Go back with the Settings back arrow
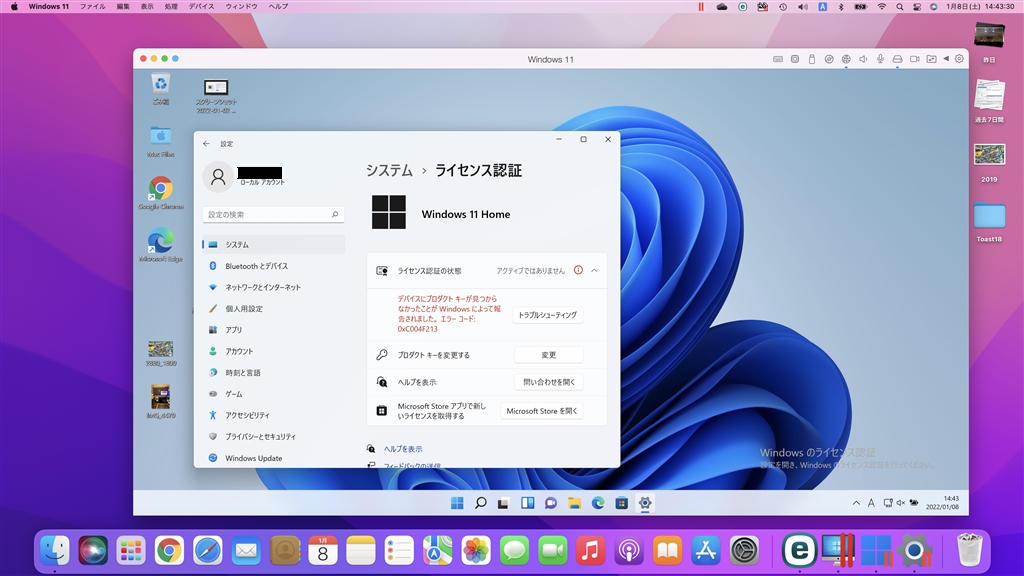The image size is (1024, 576). click(x=206, y=144)
